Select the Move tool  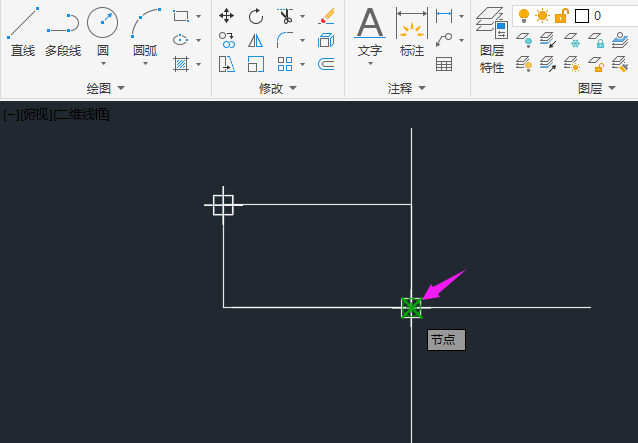coord(226,16)
